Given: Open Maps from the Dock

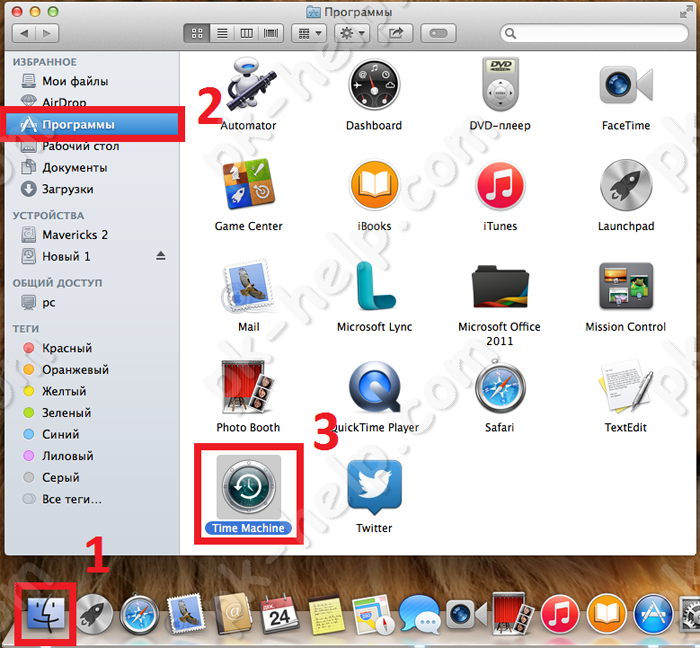Looking at the screenshot, I should pos(373,614).
